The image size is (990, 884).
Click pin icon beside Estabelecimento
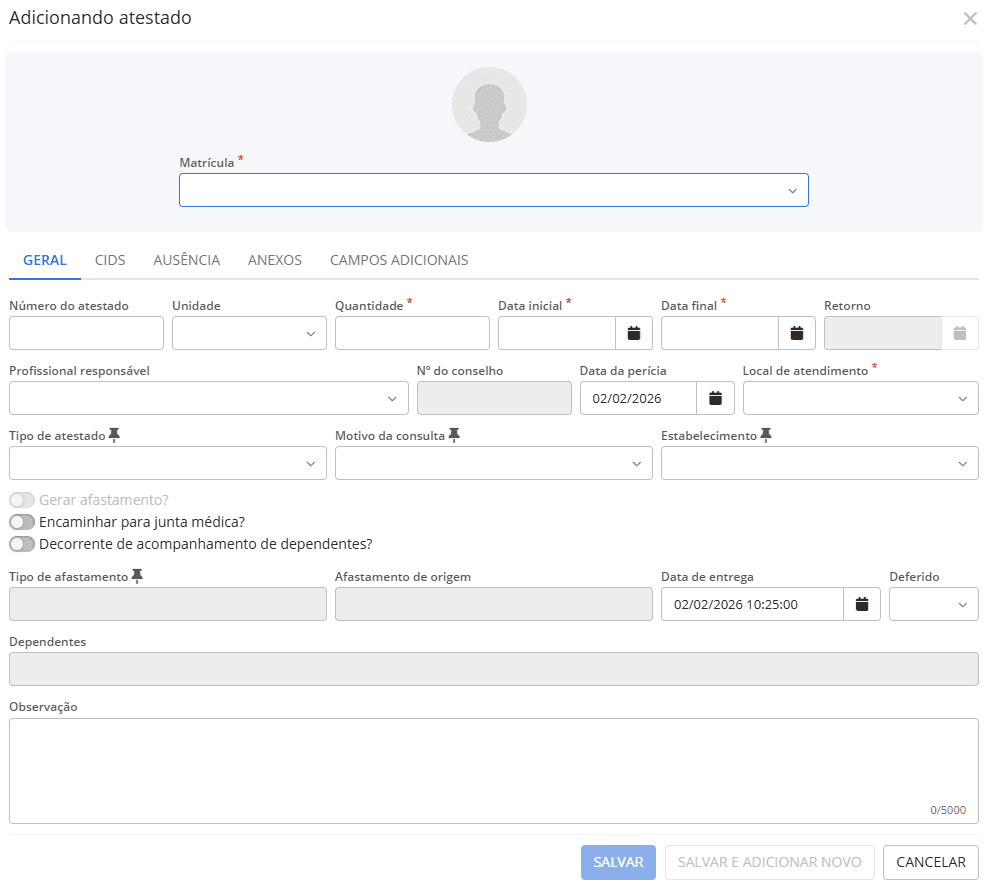(766, 435)
